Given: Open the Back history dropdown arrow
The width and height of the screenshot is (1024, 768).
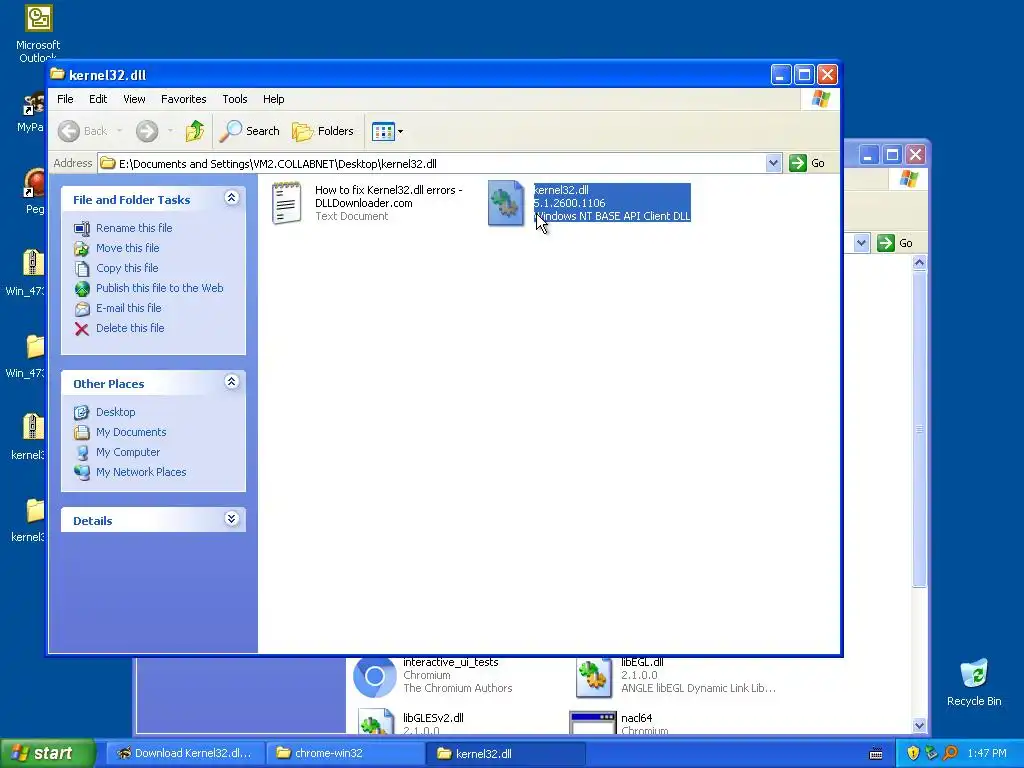Looking at the screenshot, I should coord(120,131).
